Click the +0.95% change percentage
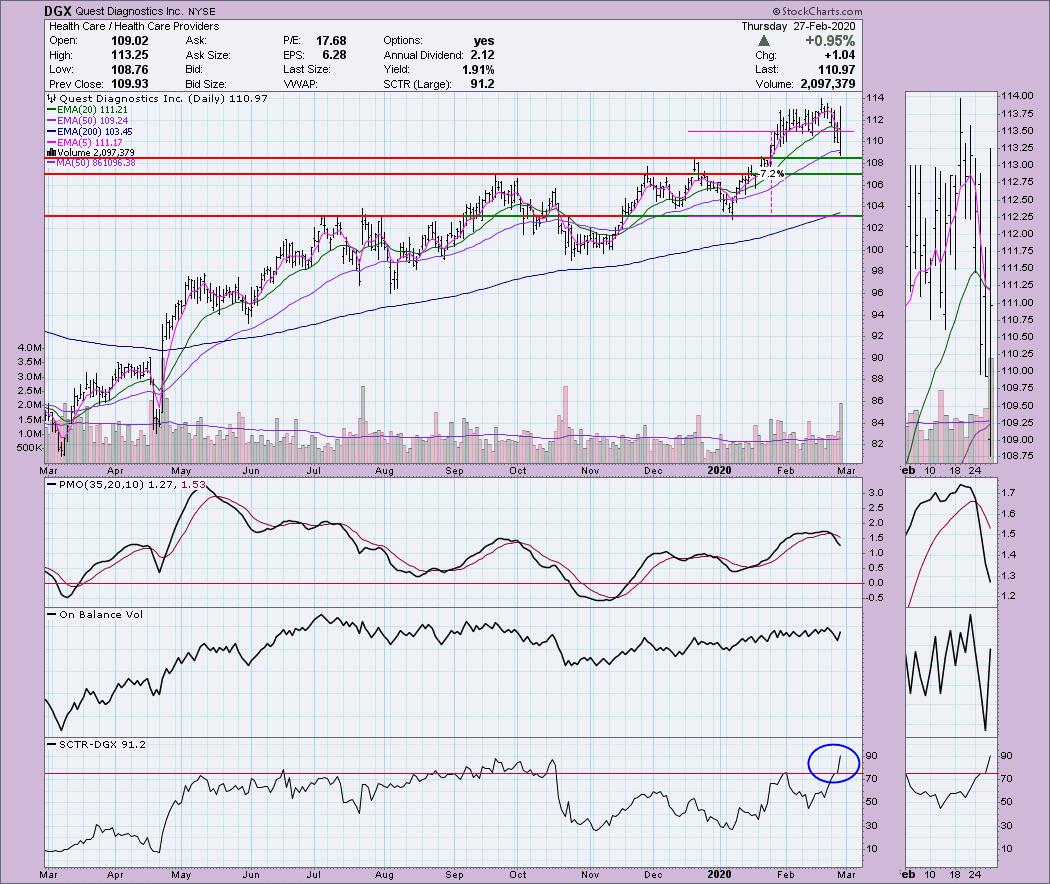The image size is (1050, 884). 830,41
